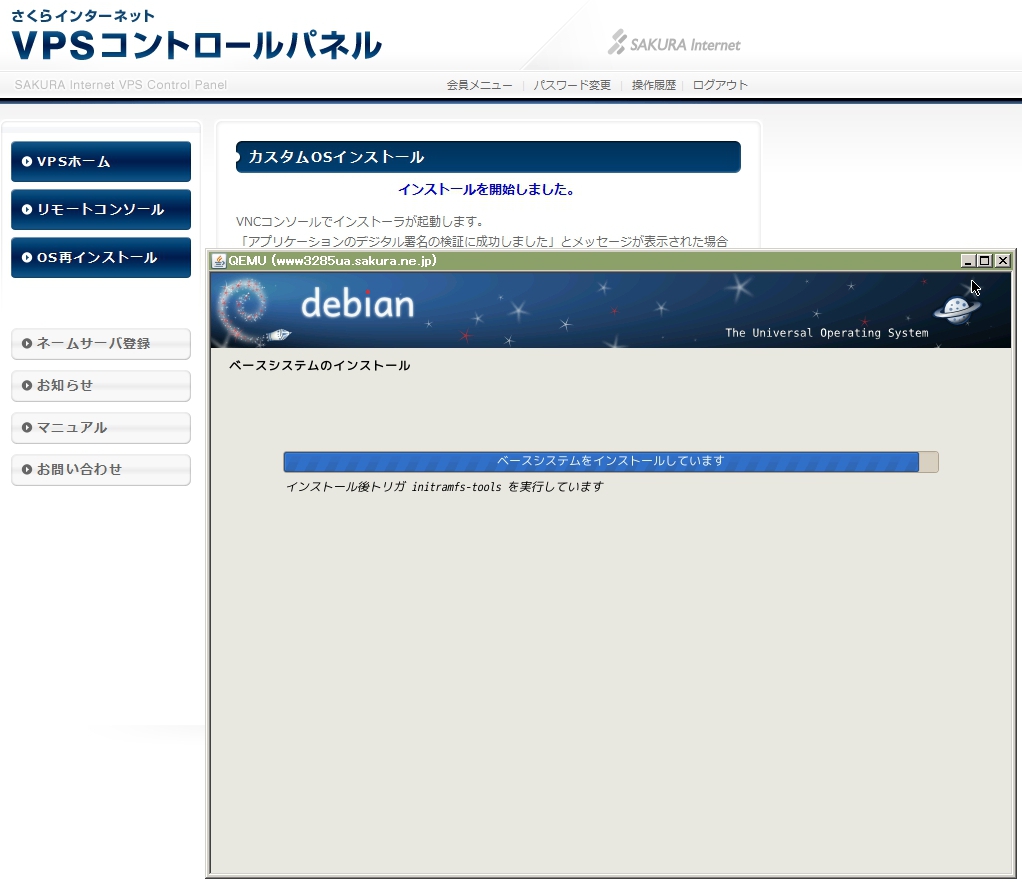Click the ベースシステムのインストール heading
The image size is (1022, 882).
point(319,366)
